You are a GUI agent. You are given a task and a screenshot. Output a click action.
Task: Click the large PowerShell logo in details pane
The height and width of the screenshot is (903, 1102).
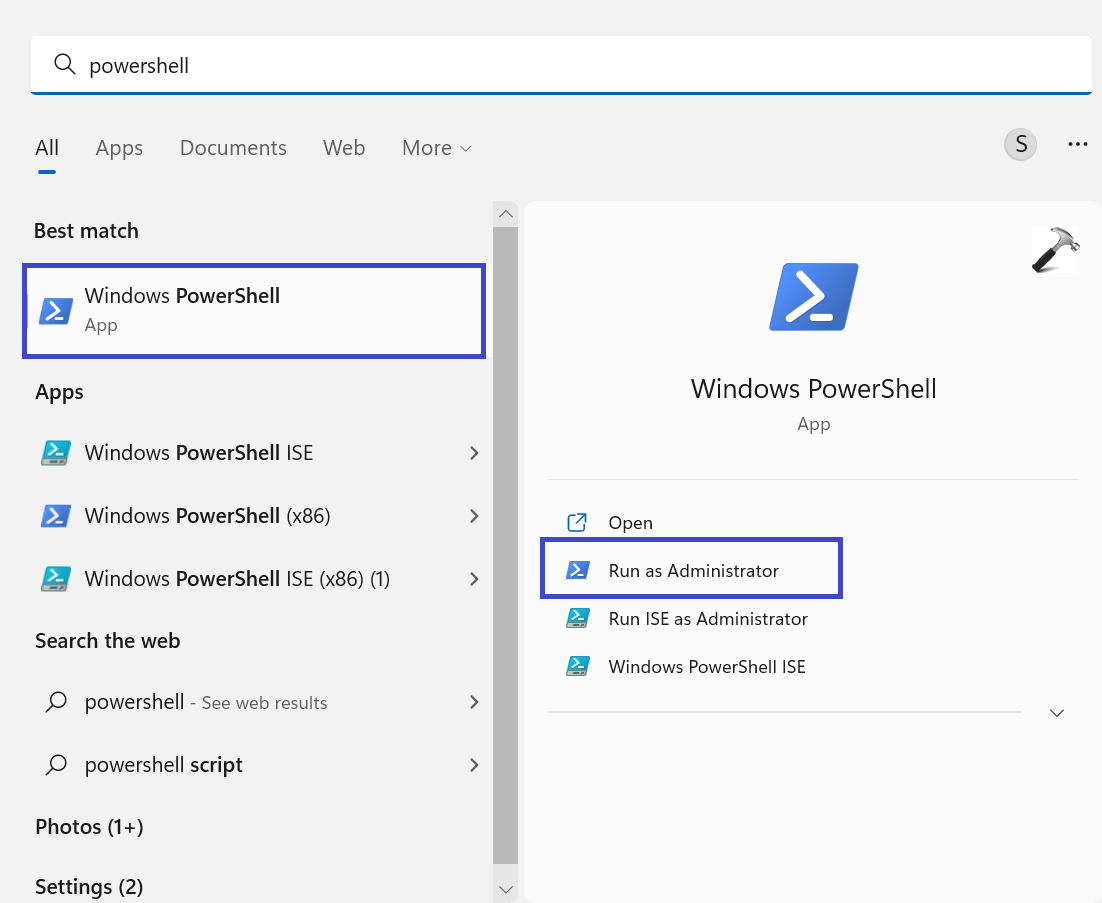(813, 297)
